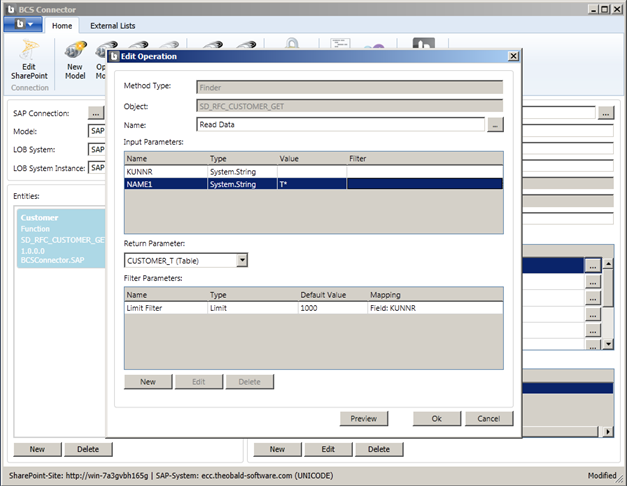The image size is (627, 486).
Task: Select the Home ribbon tab
Action: [x=62, y=25]
